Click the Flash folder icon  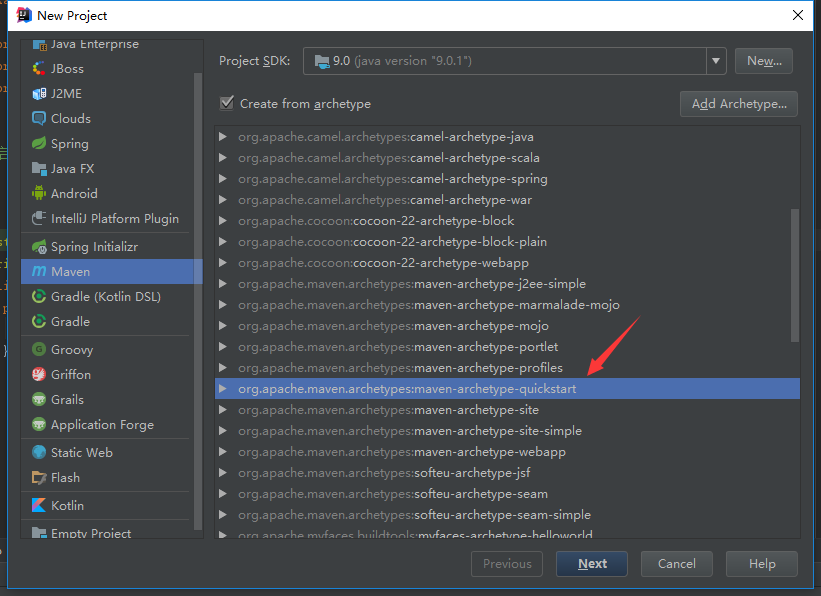39,478
